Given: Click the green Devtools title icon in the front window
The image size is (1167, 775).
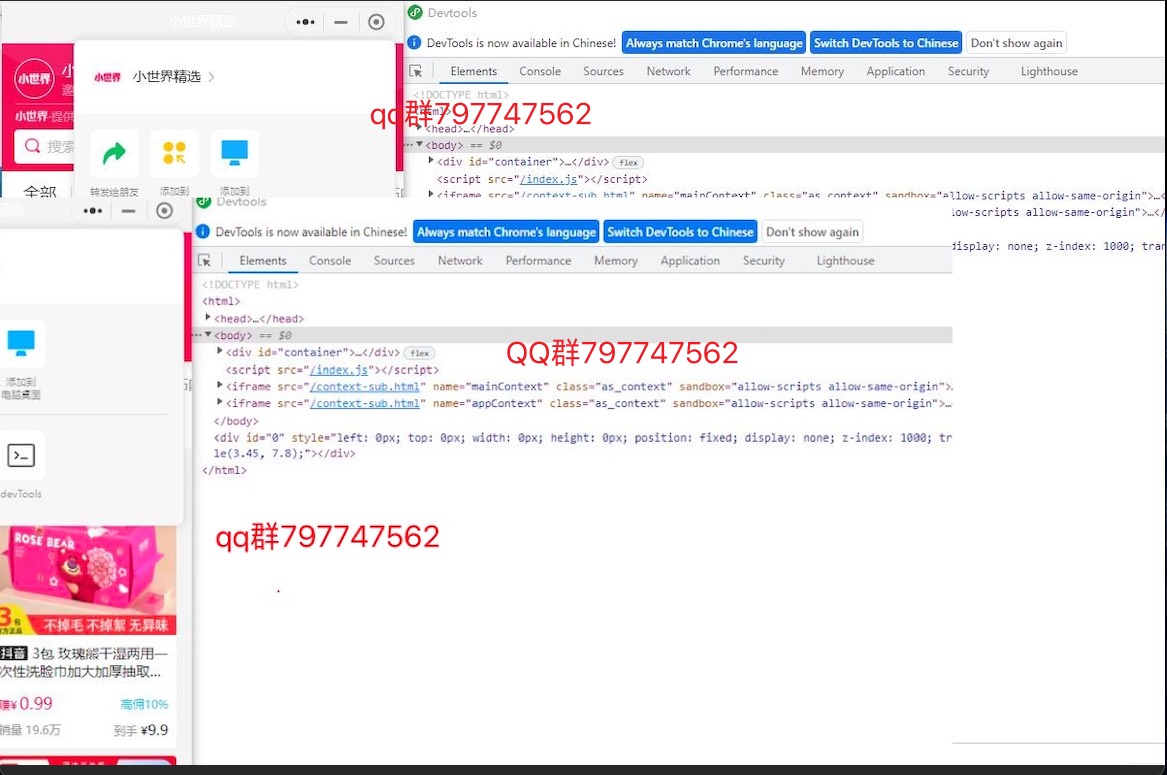Looking at the screenshot, I should [203, 202].
